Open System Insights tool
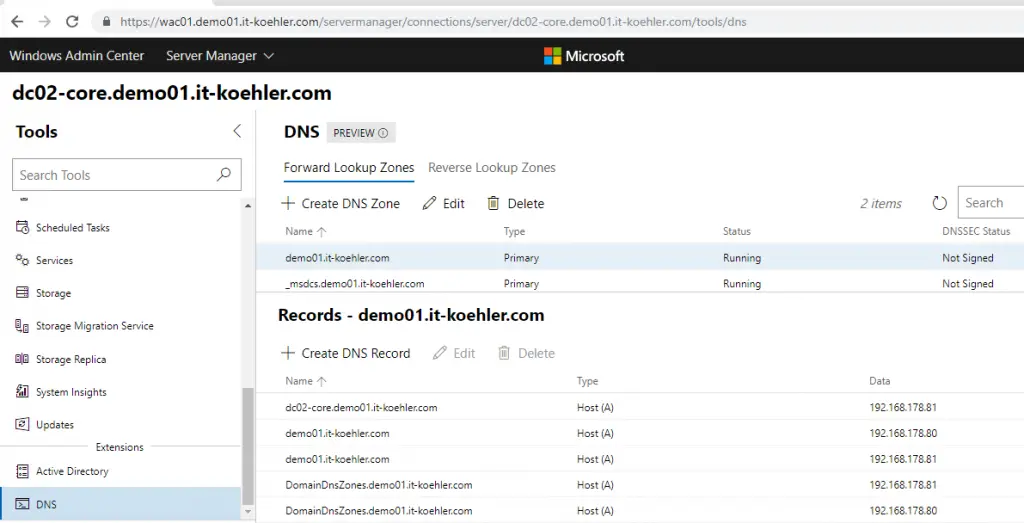Screen dimensions: 1024x523 (70, 393)
